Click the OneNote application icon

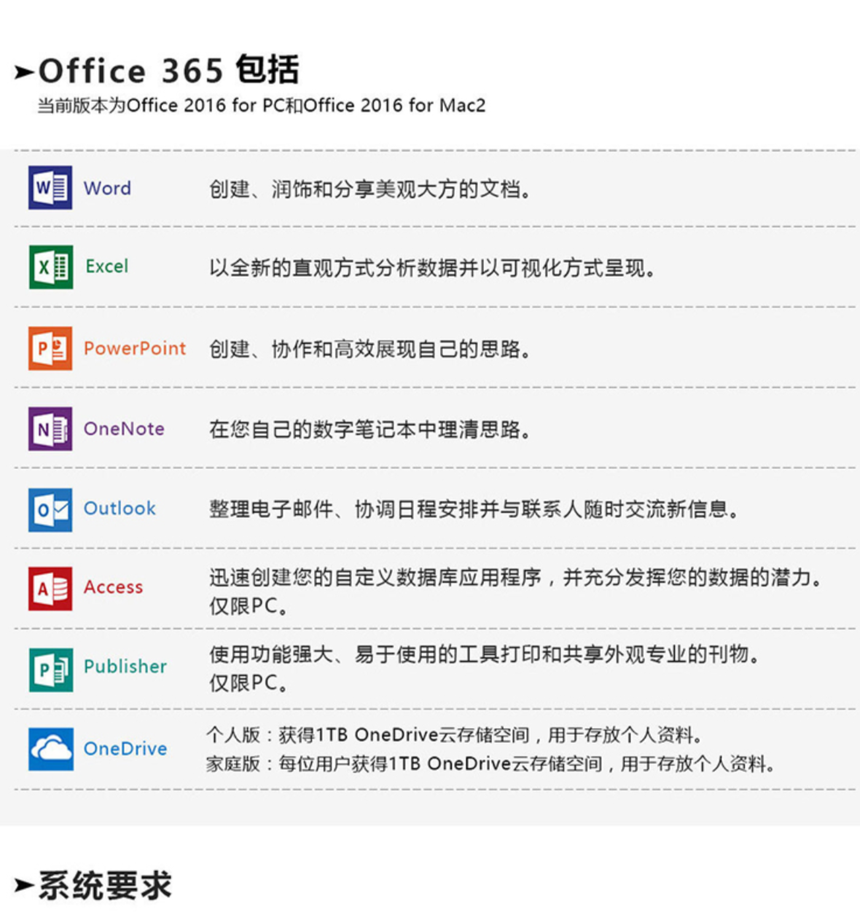[x=51, y=429]
